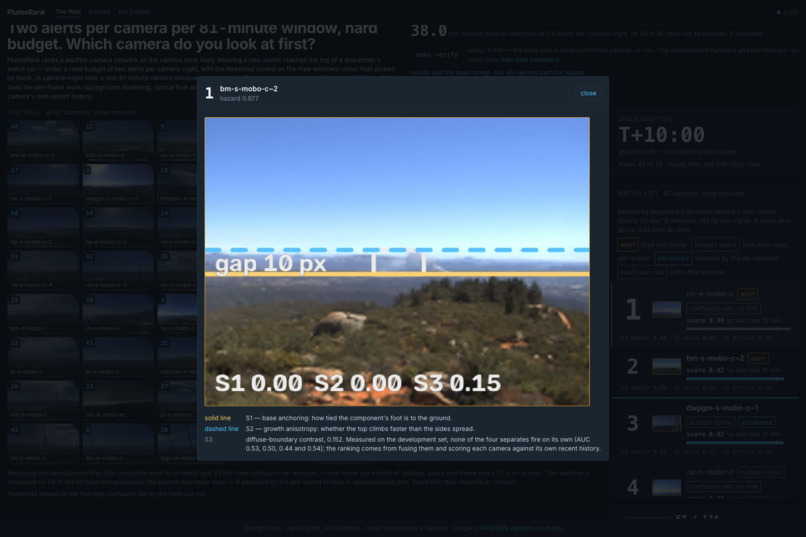This screenshot has height=537, width=806.
Task: Open wall camera tile ranked 6
Action: point(118,443)
